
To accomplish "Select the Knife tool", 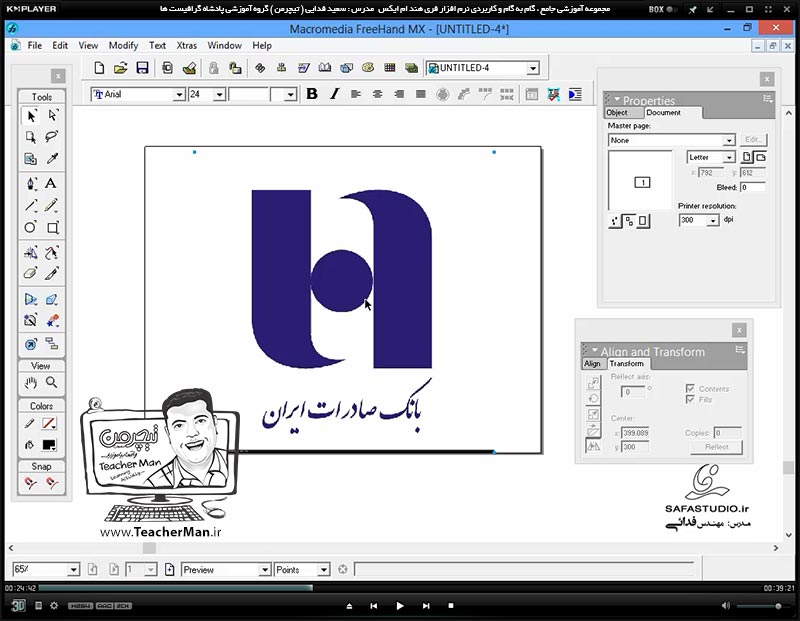I will pyautogui.click(x=51, y=274).
